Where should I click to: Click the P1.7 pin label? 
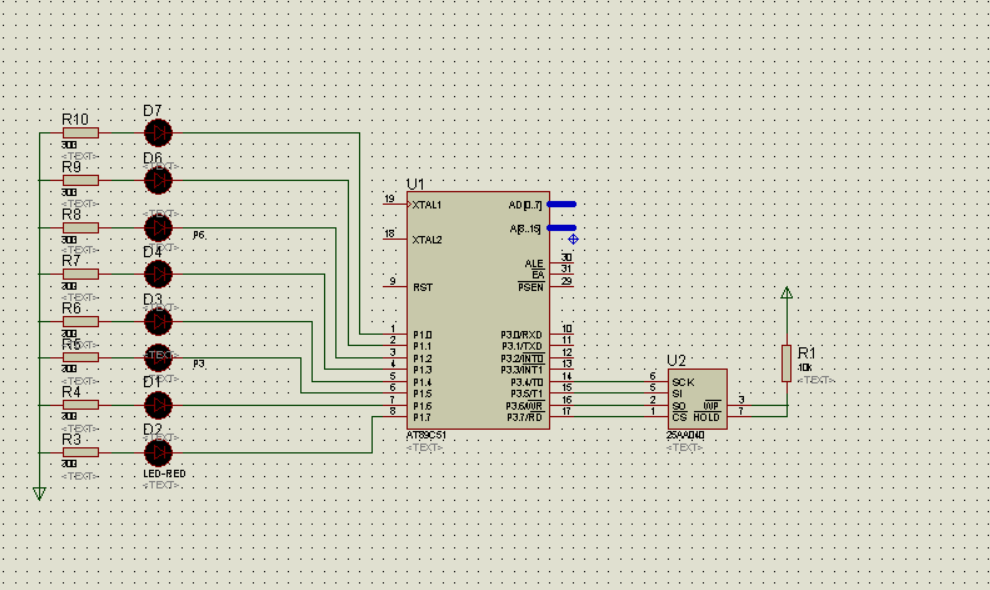click(422, 418)
